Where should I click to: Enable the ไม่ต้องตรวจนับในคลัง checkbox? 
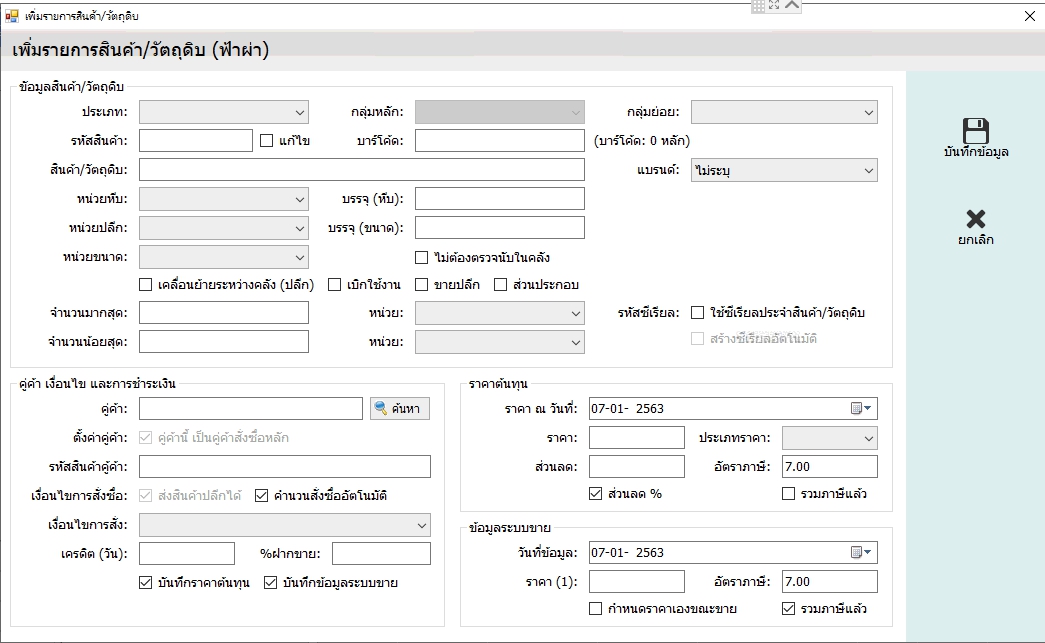point(421,257)
